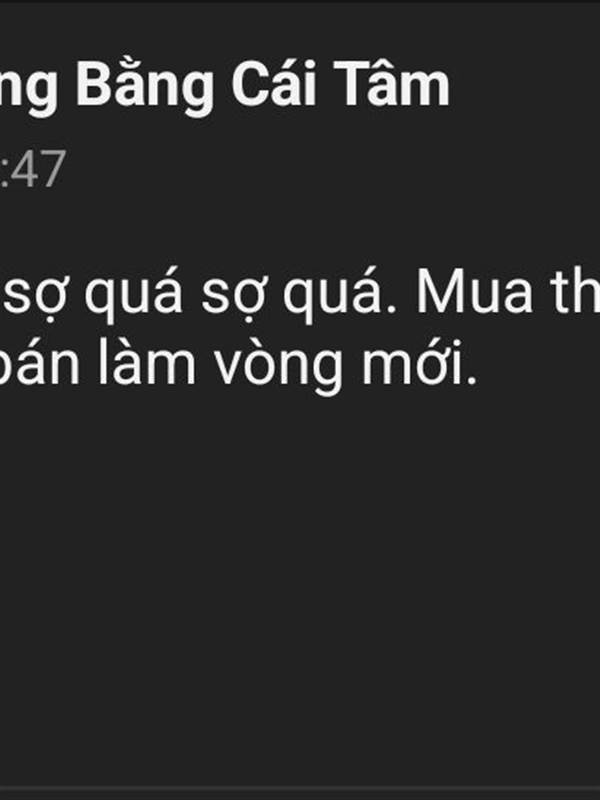
Task: Select the second "quá." before "Mua"
Action: (x=336, y=295)
